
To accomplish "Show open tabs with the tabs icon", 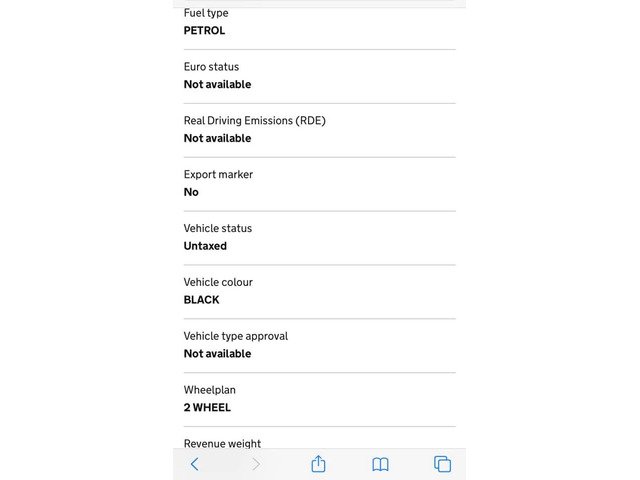I will [x=442, y=464].
